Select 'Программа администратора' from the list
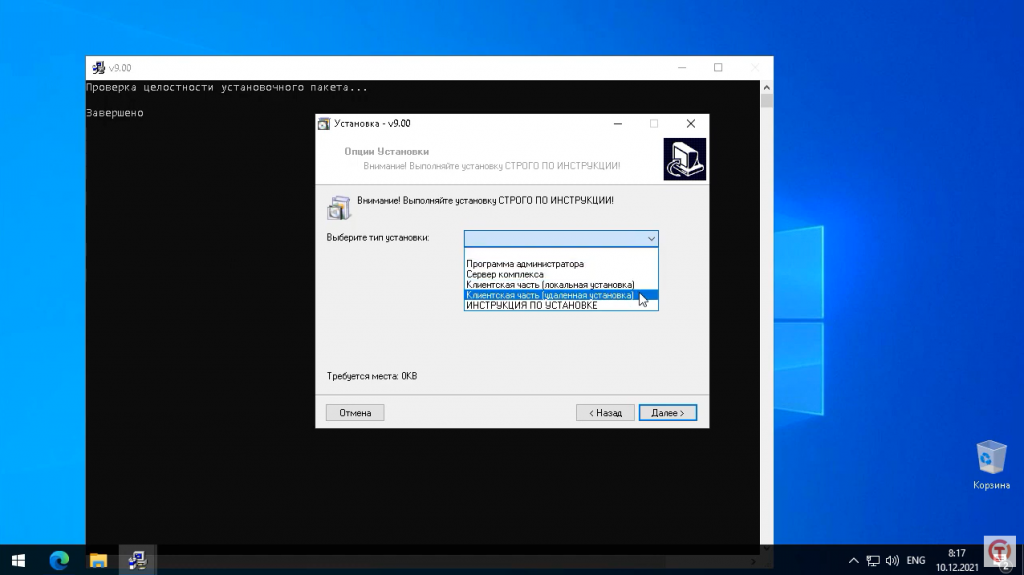 pyautogui.click(x=525, y=264)
